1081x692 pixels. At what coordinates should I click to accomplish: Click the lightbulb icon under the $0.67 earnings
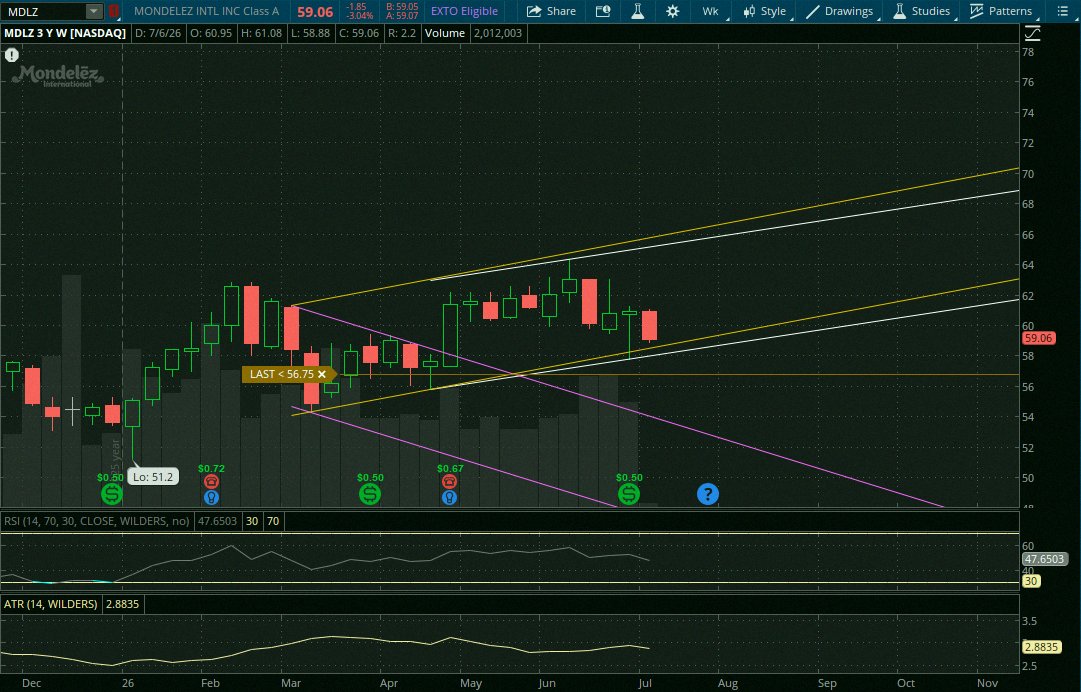(x=449, y=497)
